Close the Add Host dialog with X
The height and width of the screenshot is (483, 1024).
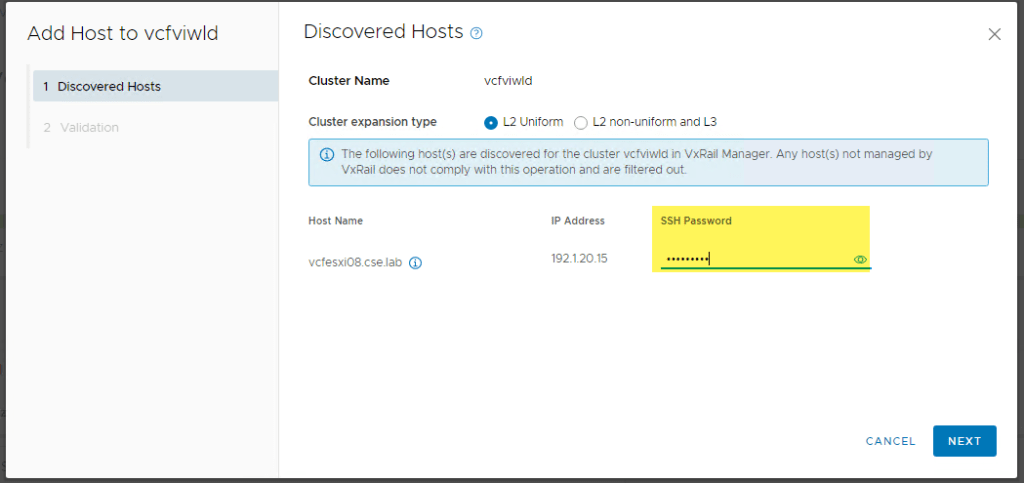point(994,34)
